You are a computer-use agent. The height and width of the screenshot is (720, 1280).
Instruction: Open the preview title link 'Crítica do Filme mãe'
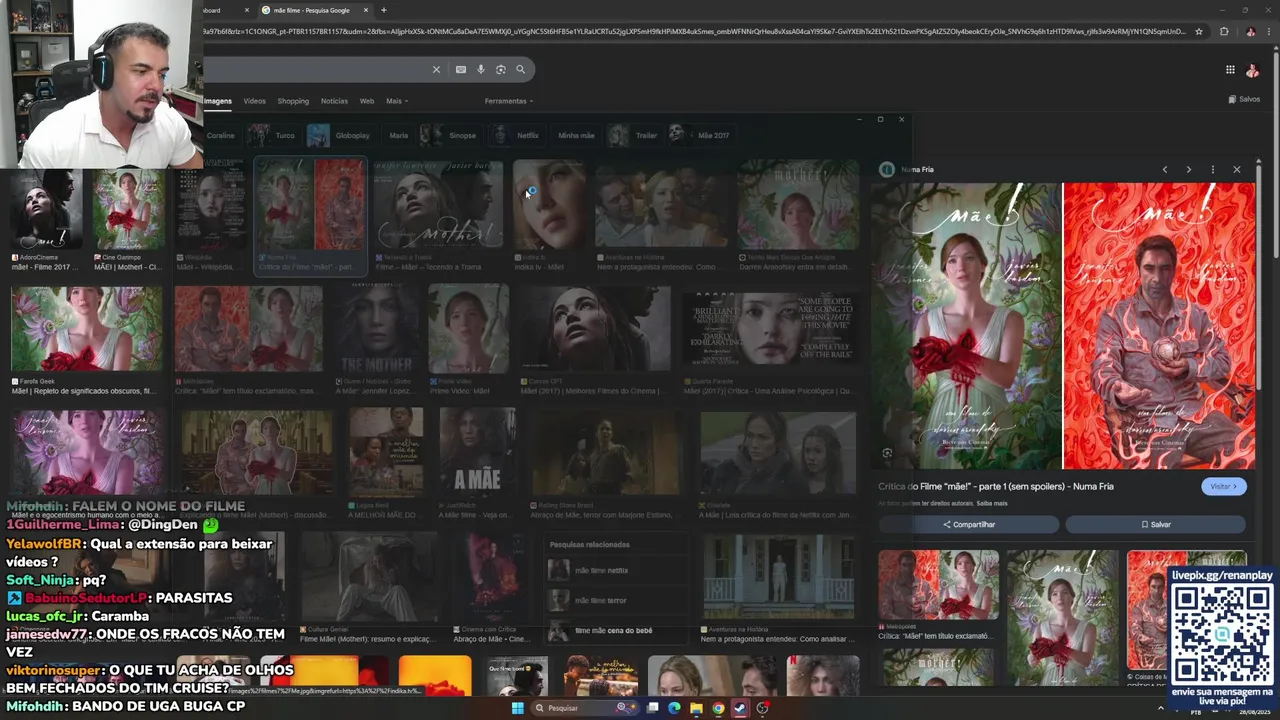(x=996, y=486)
